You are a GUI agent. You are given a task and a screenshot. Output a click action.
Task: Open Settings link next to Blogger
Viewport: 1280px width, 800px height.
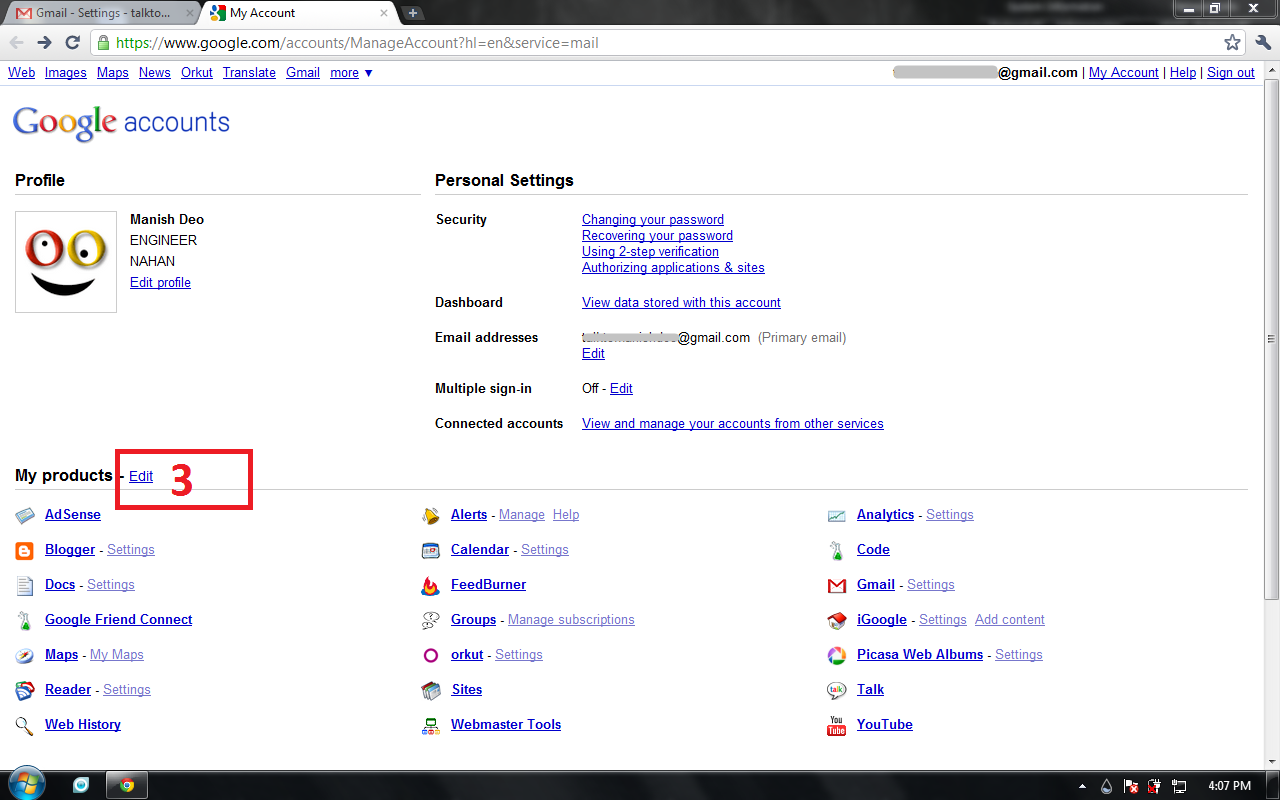click(131, 550)
